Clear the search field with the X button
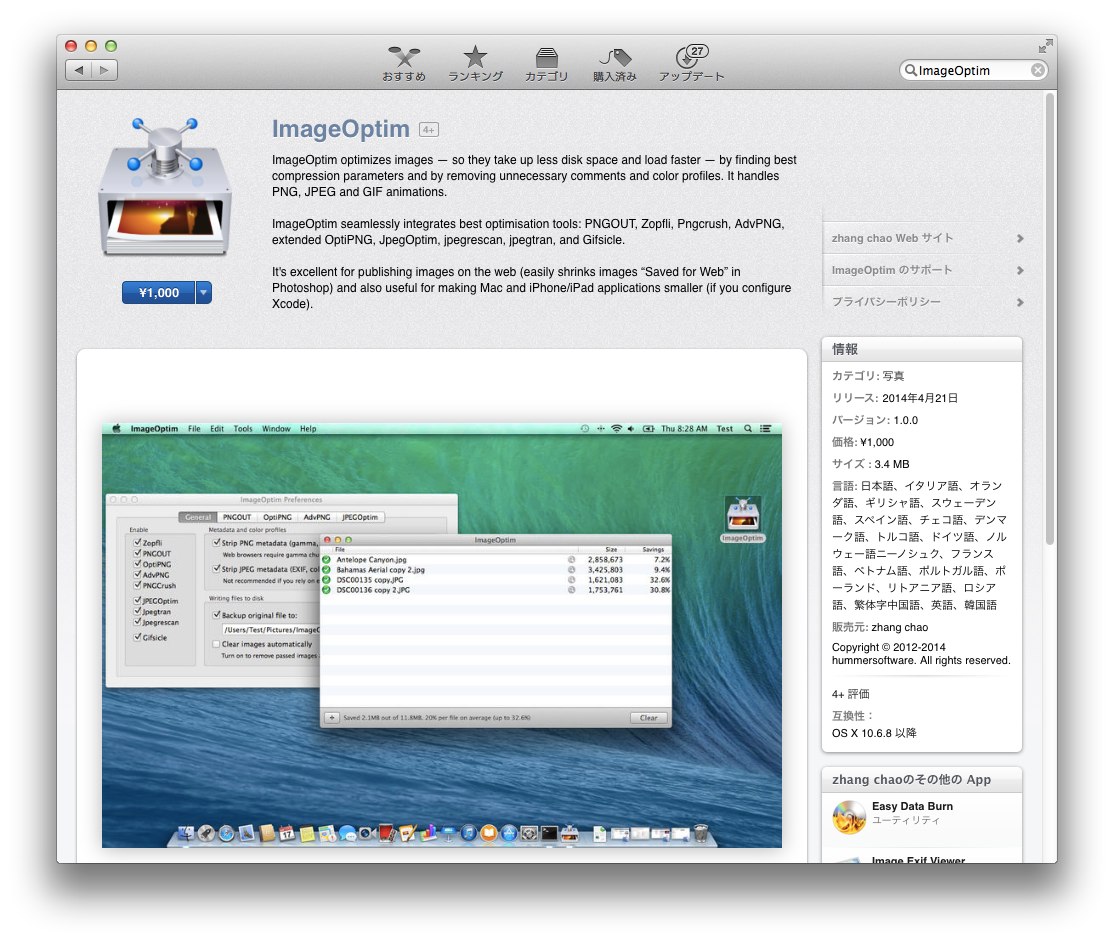This screenshot has width=1114, height=942. [1037, 70]
